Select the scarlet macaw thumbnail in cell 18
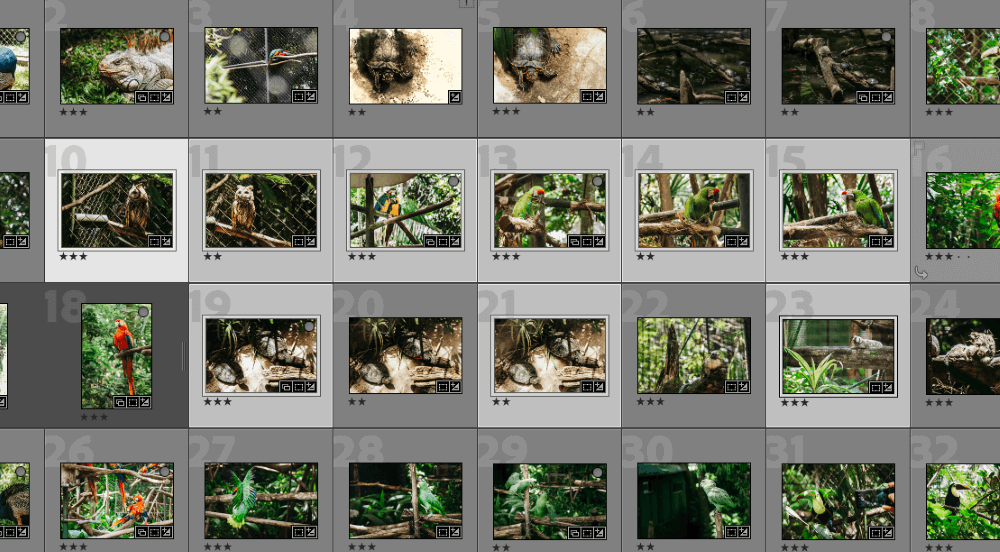Screen dimensions: 1000x552 [117, 356]
